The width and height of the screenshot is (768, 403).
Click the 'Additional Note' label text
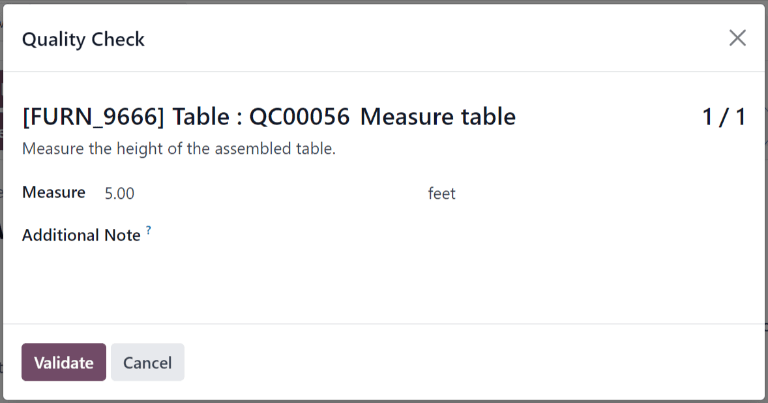coord(81,236)
